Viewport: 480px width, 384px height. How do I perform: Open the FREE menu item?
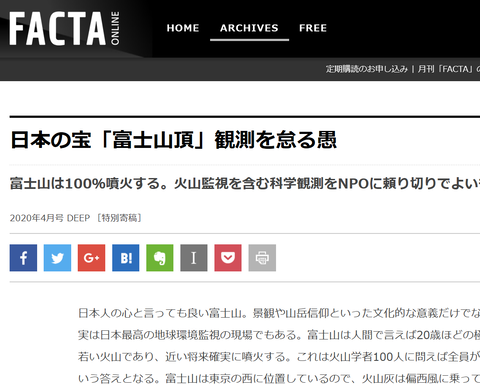pyautogui.click(x=313, y=28)
